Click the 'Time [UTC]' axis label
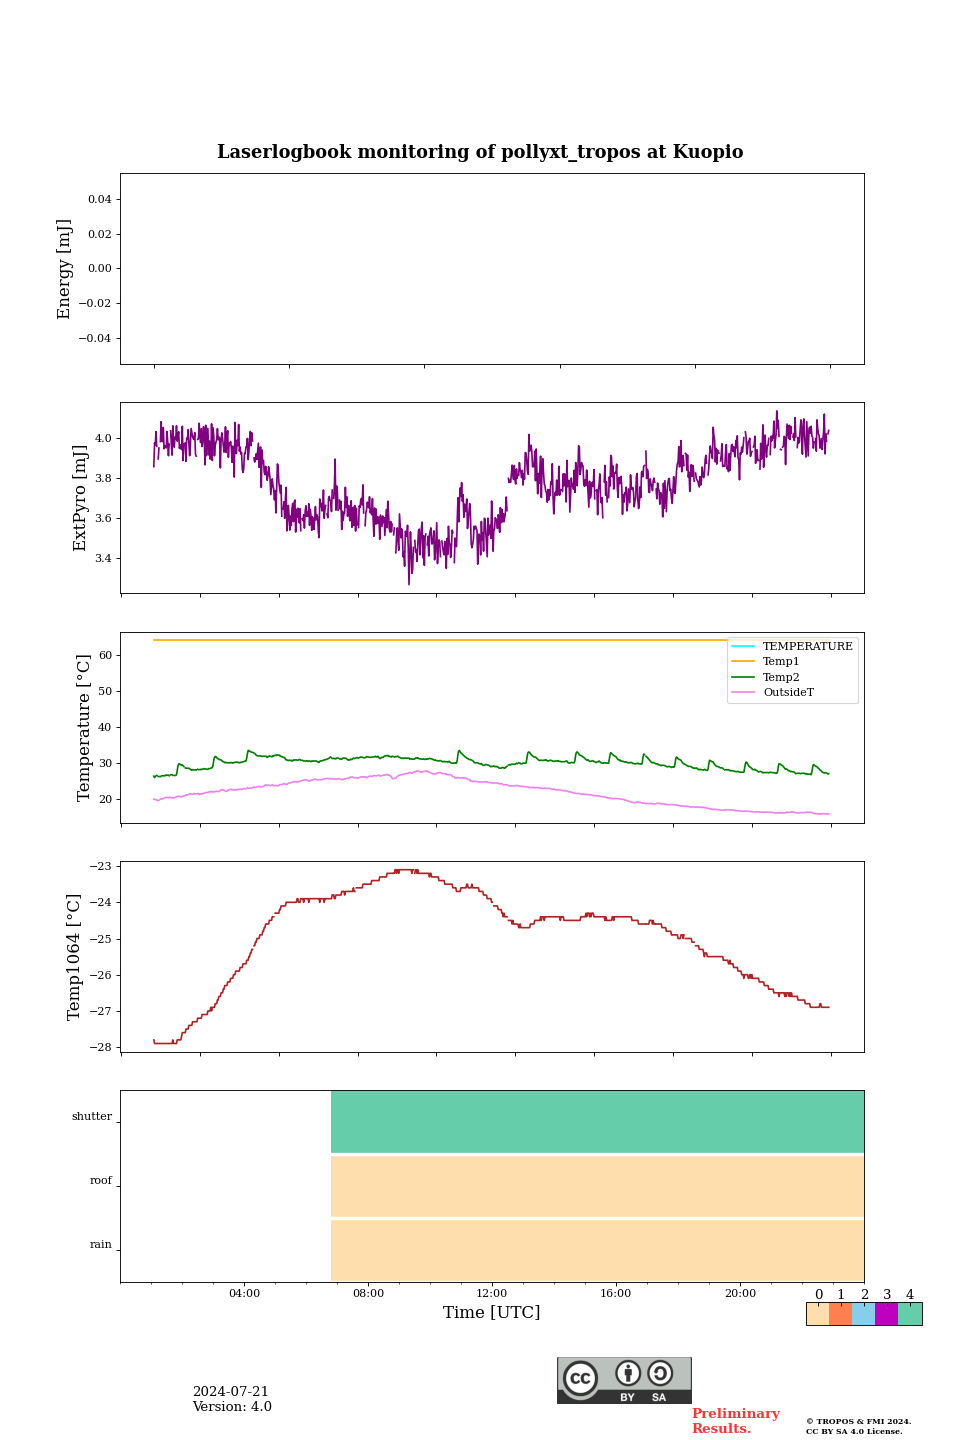 coord(492,1313)
